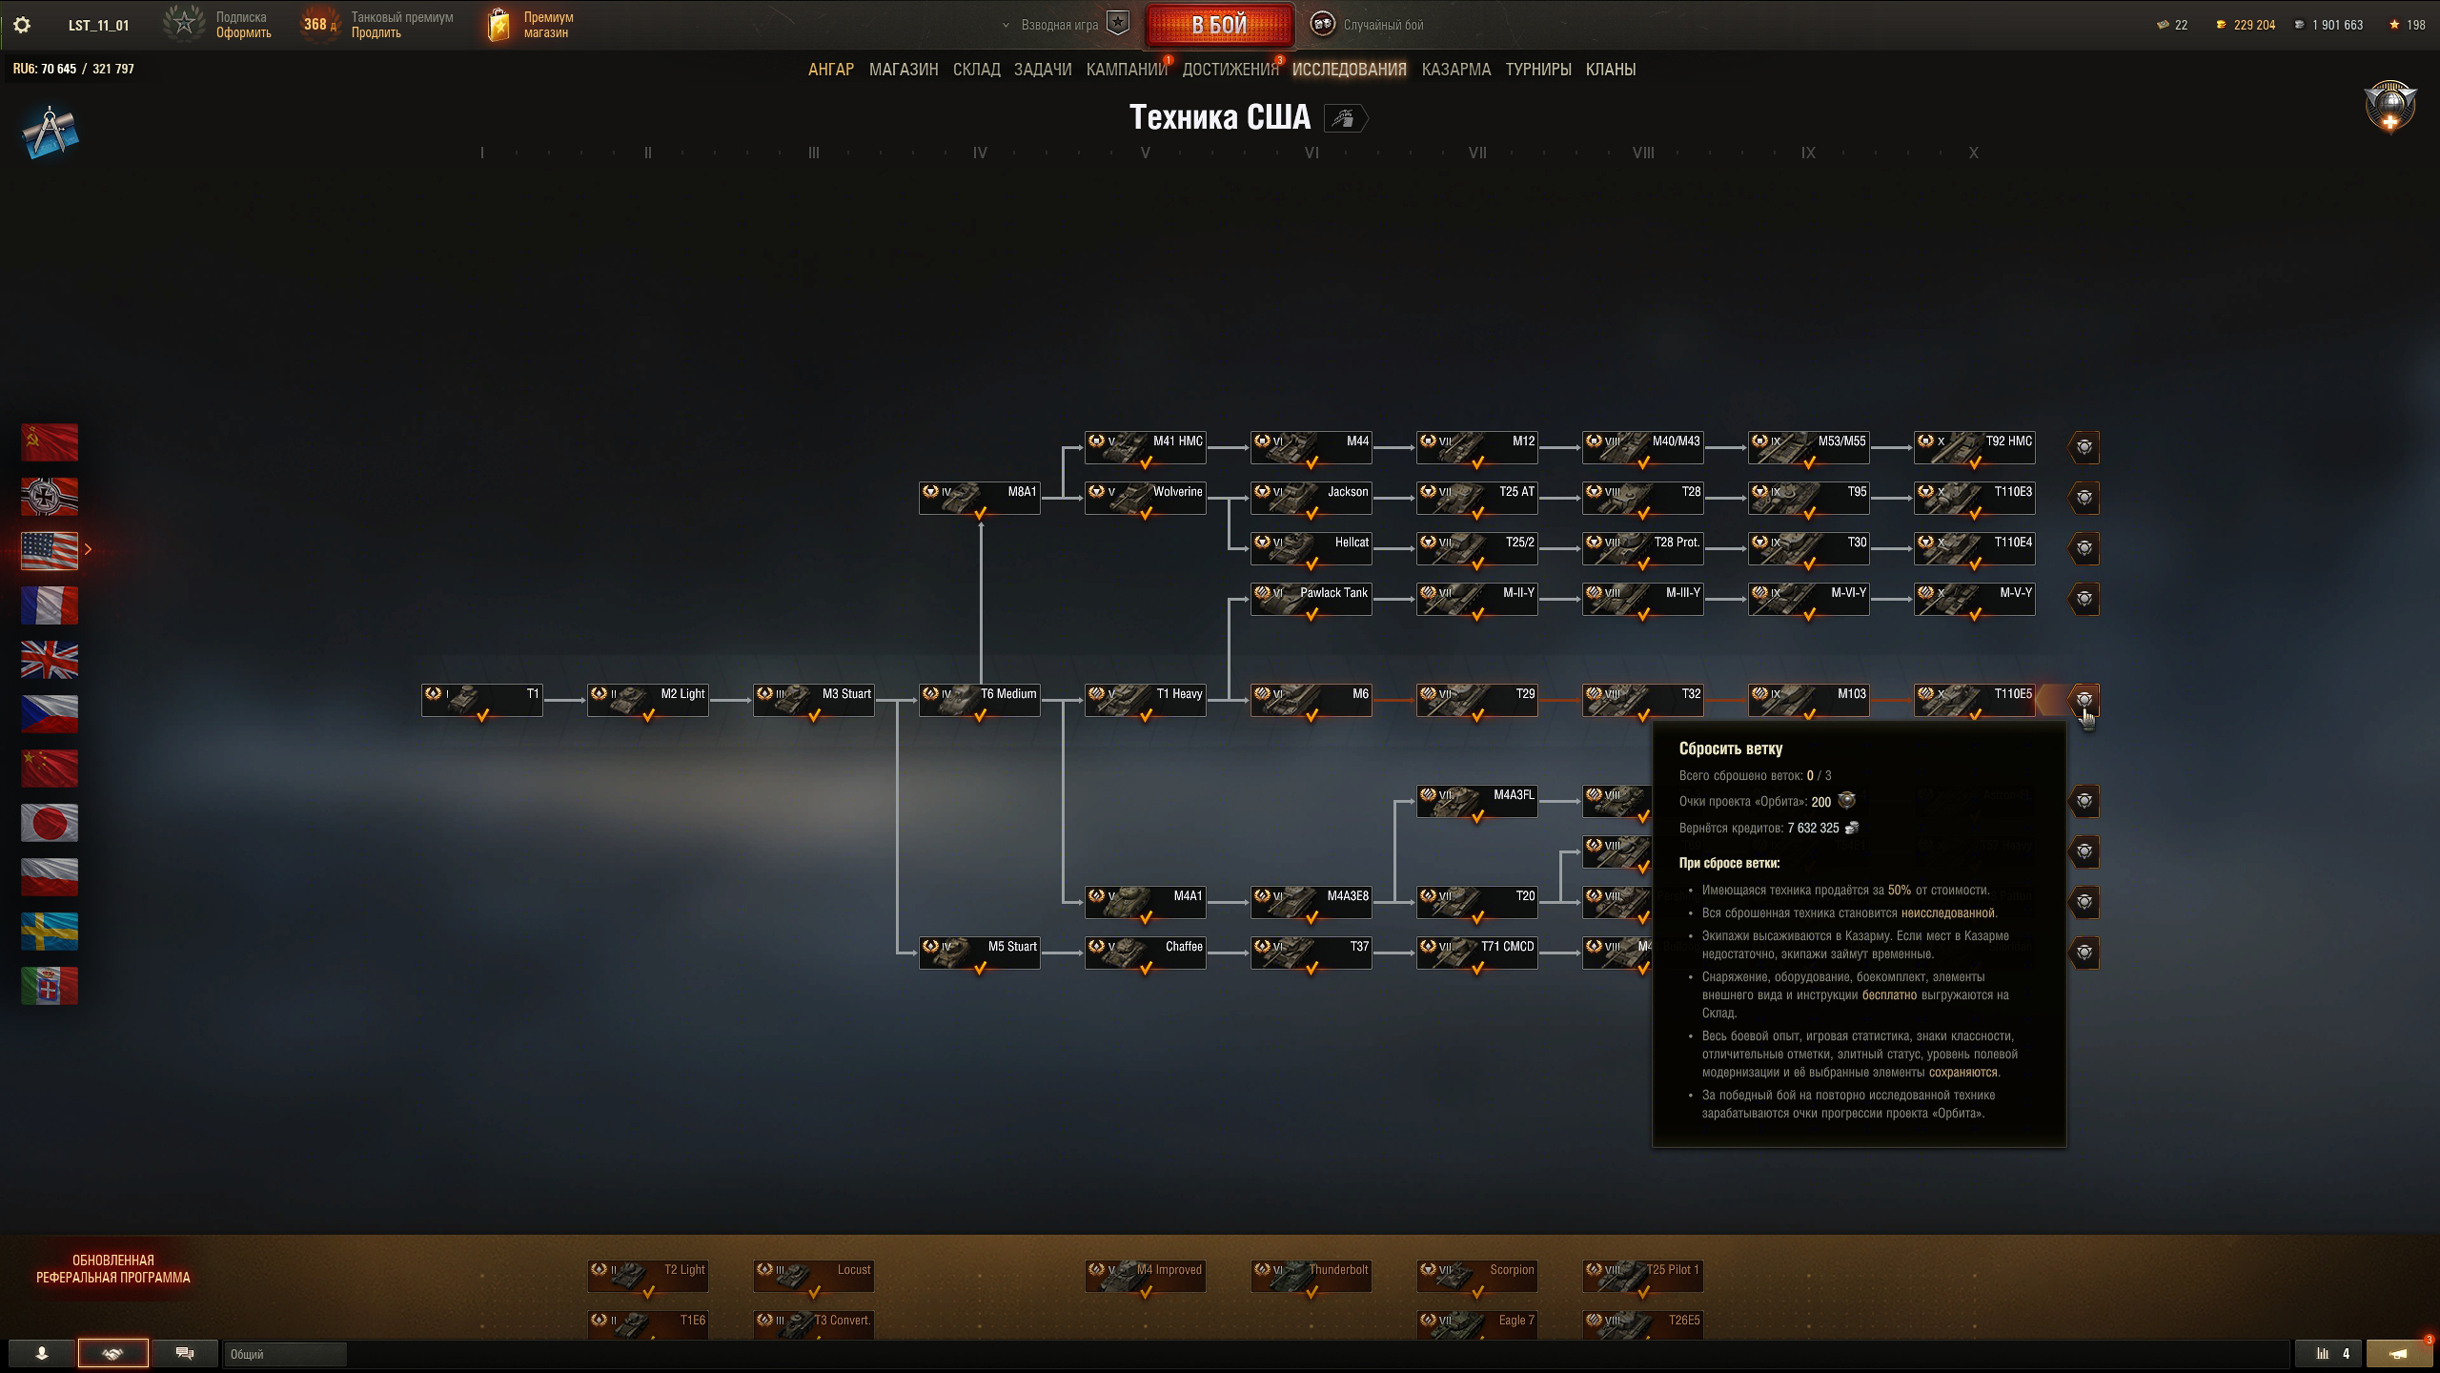The image size is (2440, 1373).
Task: Select the АНГАР hangar menu item
Action: coord(828,69)
